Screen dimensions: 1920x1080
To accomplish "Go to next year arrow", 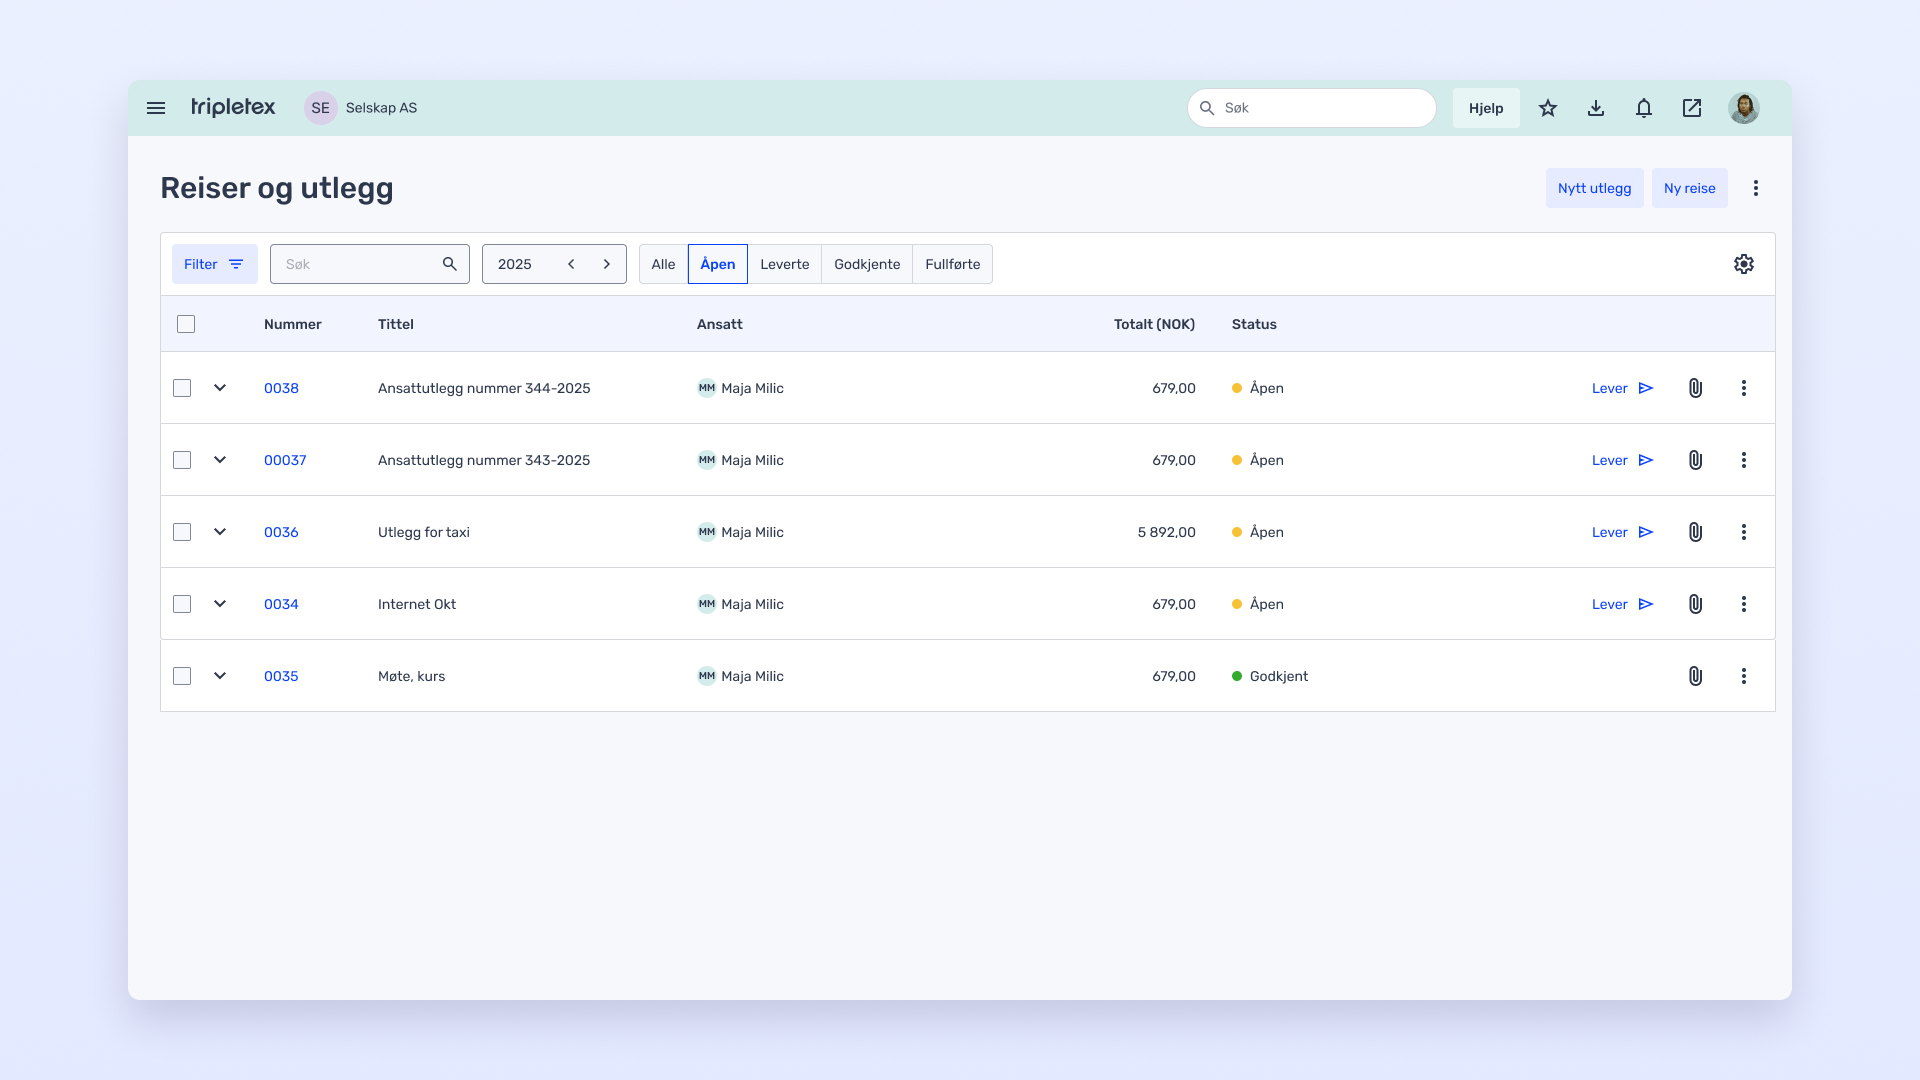I will tap(607, 264).
